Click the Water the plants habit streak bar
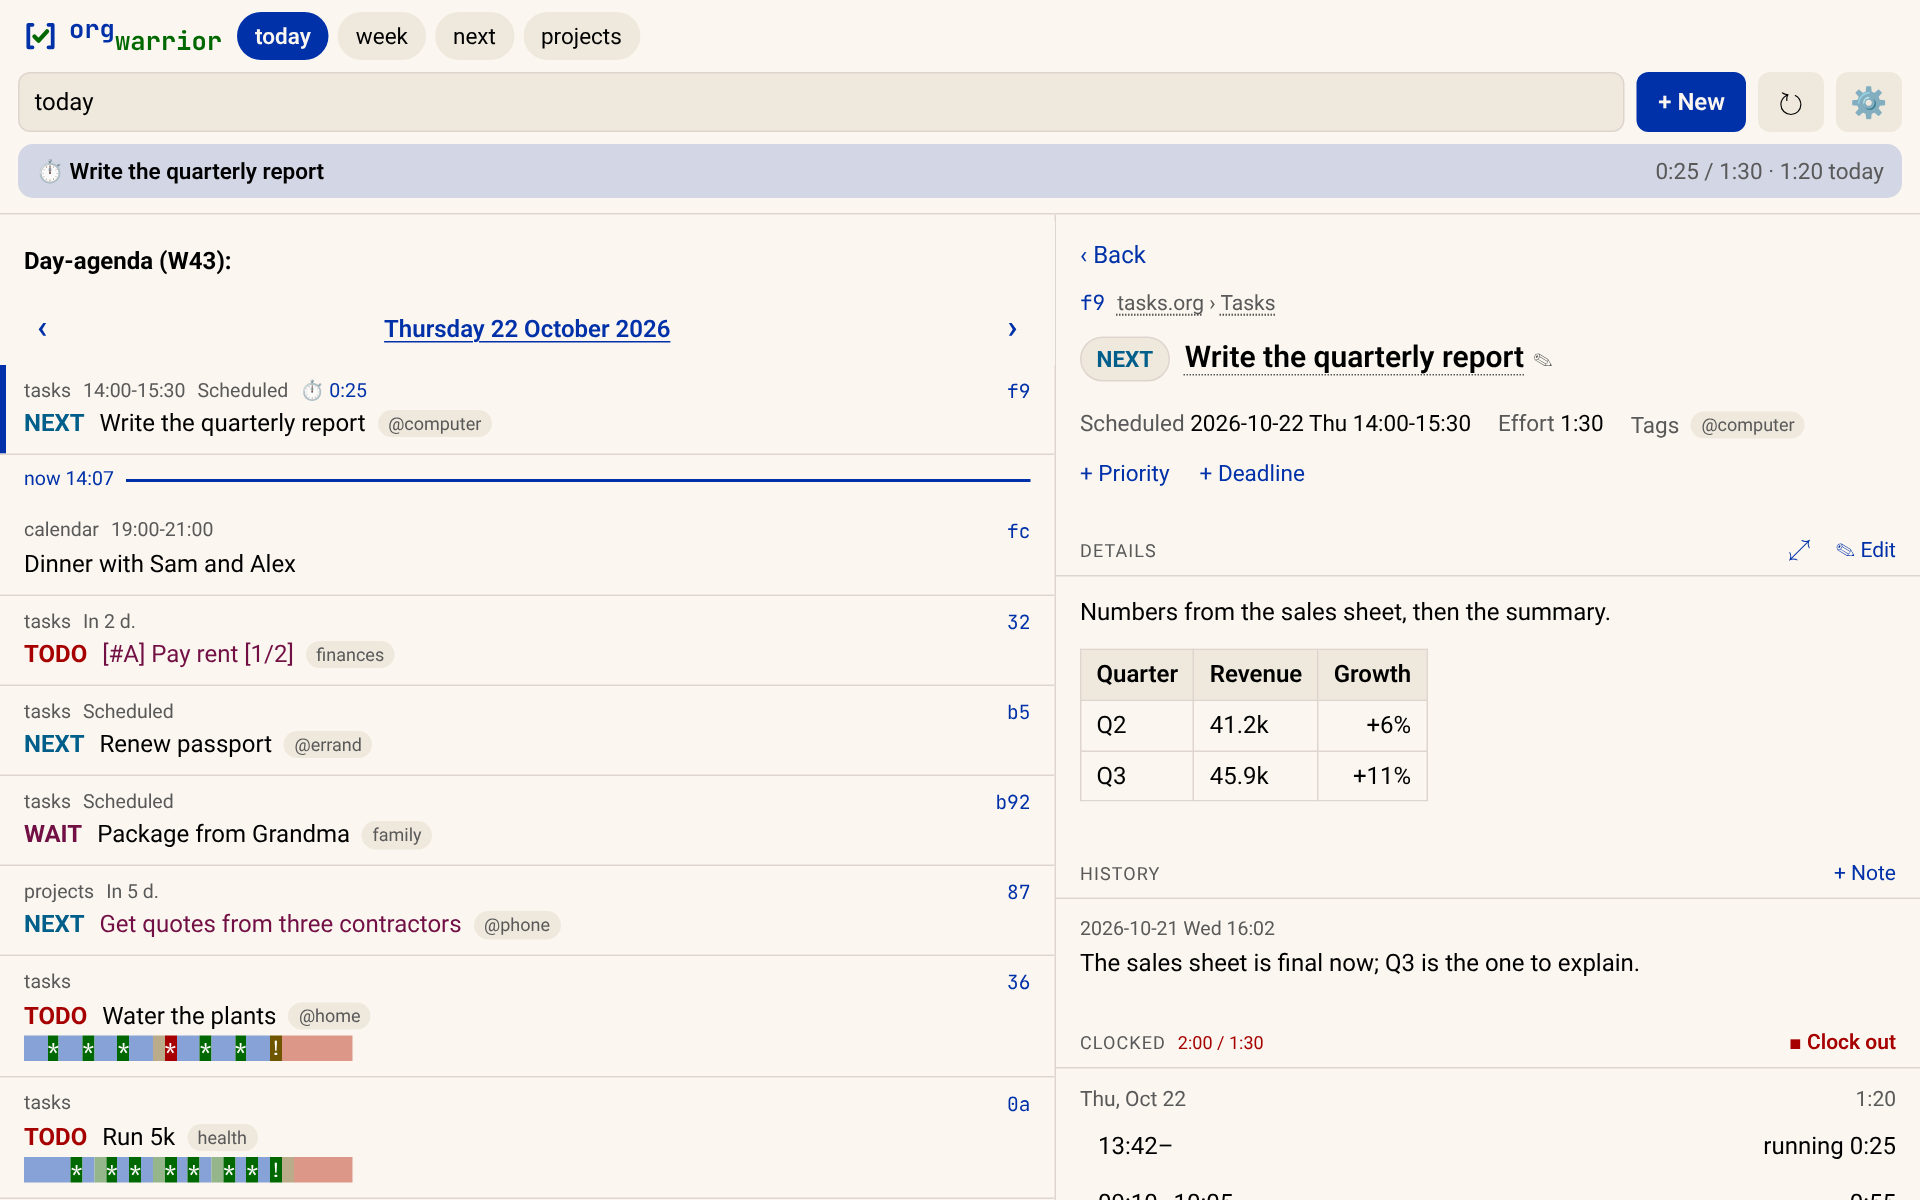 [188, 1048]
